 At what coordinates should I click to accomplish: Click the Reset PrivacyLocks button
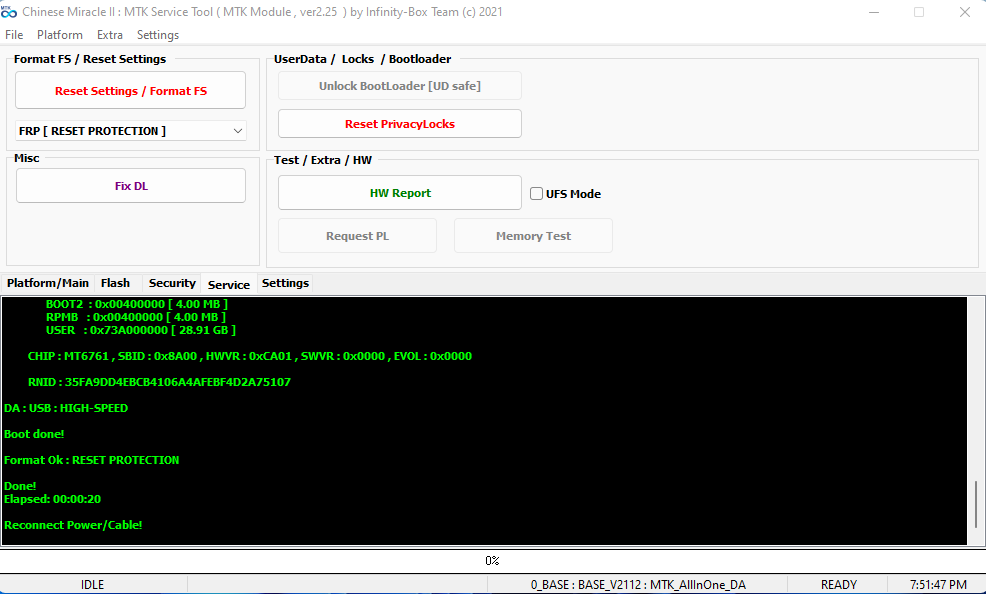click(x=400, y=124)
